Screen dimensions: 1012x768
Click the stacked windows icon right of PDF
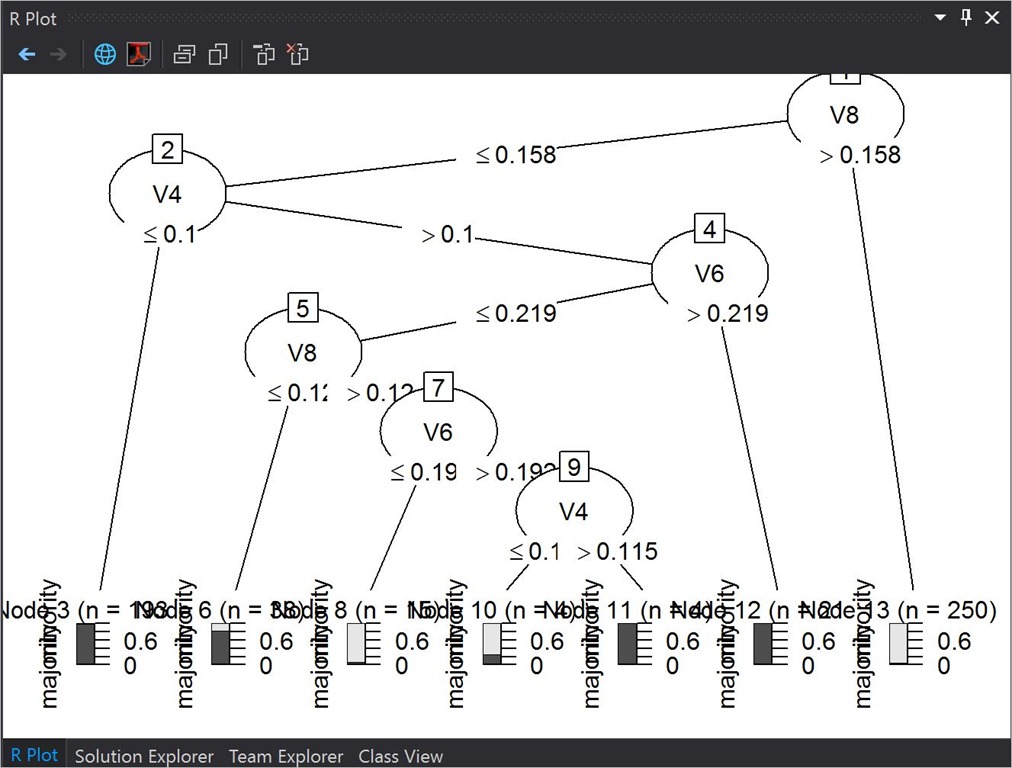tap(184, 54)
